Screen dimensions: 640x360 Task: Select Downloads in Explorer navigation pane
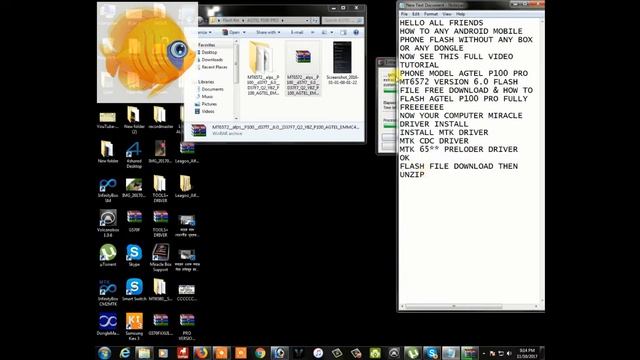coord(212,60)
